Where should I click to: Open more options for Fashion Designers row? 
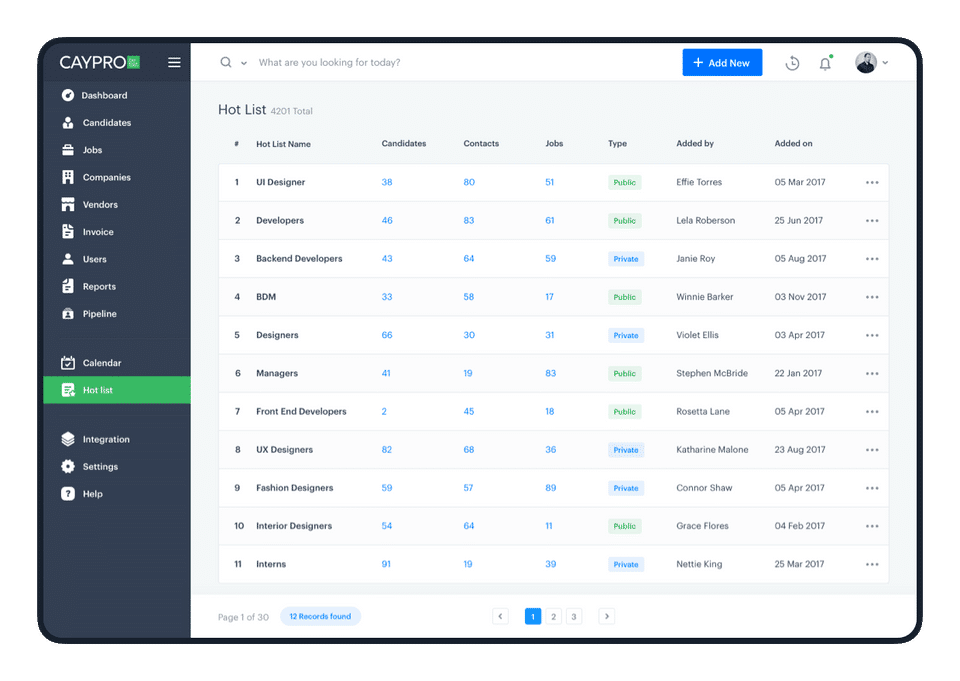click(x=872, y=488)
